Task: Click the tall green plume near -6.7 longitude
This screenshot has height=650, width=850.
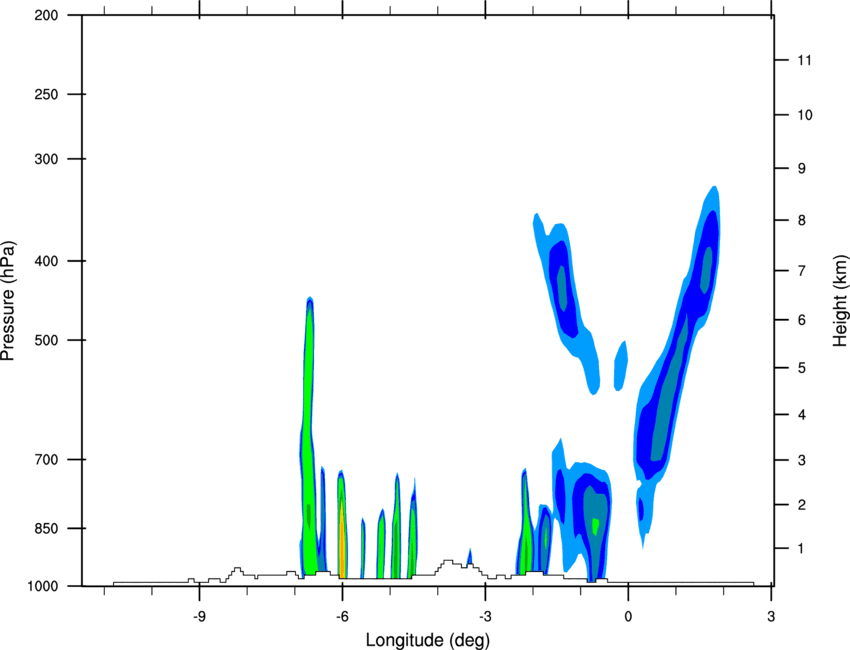Action: pos(308,434)
